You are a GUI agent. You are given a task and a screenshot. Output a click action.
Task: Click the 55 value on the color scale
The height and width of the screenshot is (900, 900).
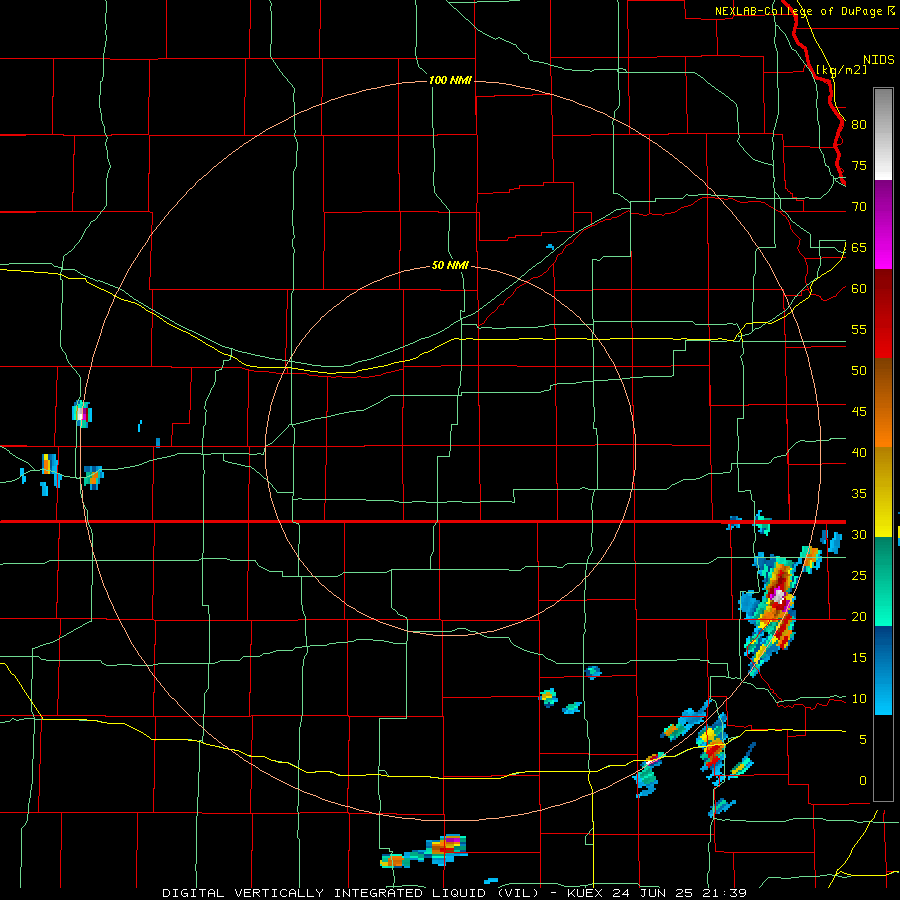click(x=859, y=329)
